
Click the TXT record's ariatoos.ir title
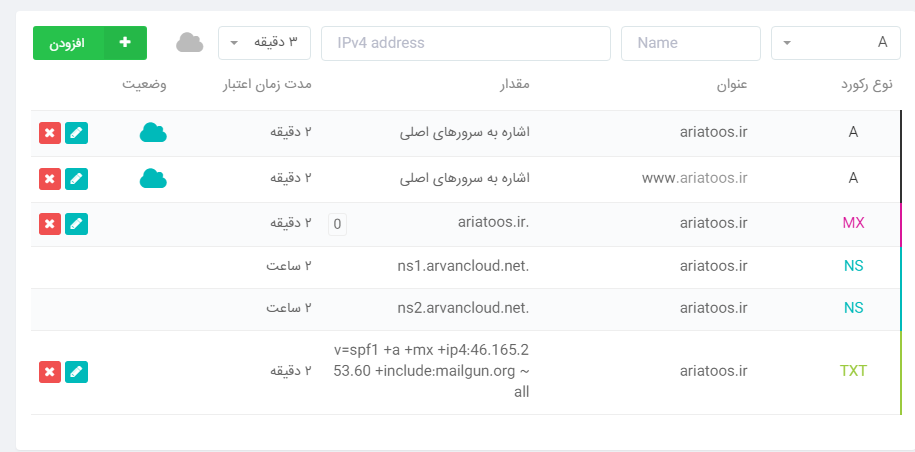point(714,371)
